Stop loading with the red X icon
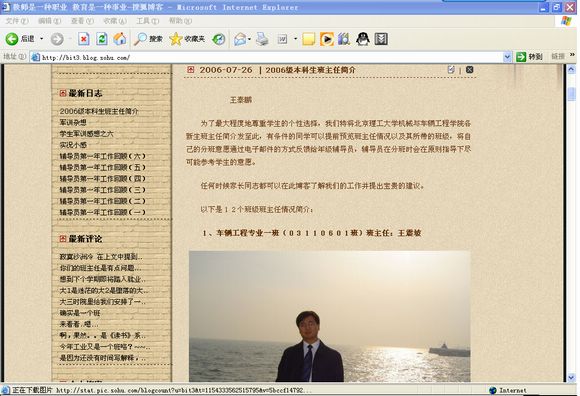The width and height of the screenshot is (580, 396). coord(84,39)
